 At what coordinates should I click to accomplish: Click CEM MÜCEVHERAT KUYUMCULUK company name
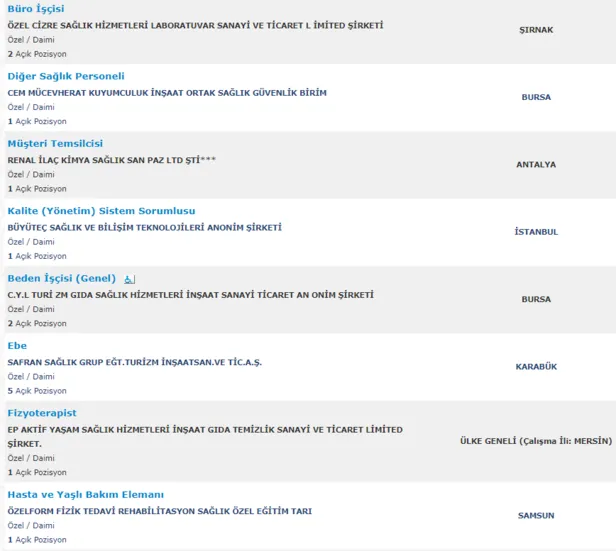[167, 93]
